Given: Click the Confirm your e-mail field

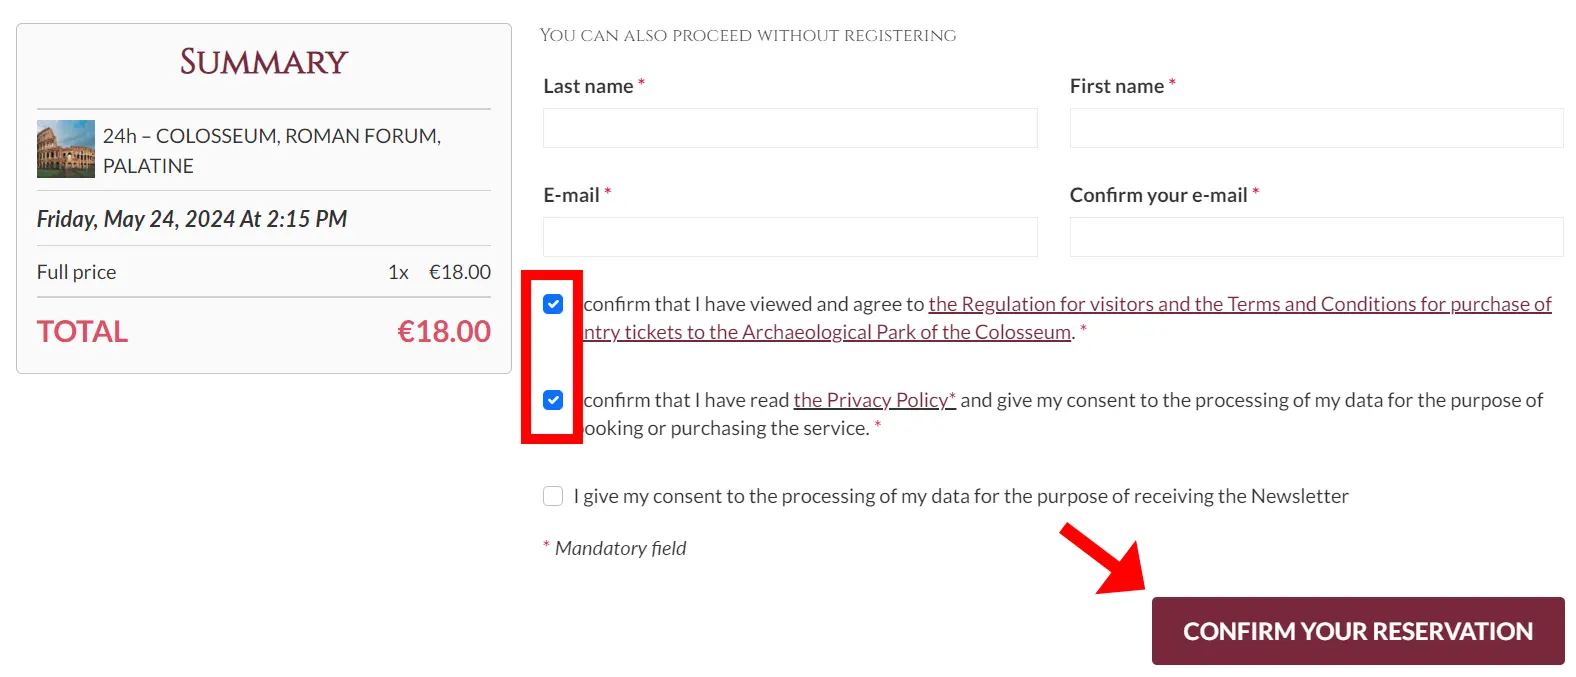Looking at the screenshot, I should (x=1316, y=237).
